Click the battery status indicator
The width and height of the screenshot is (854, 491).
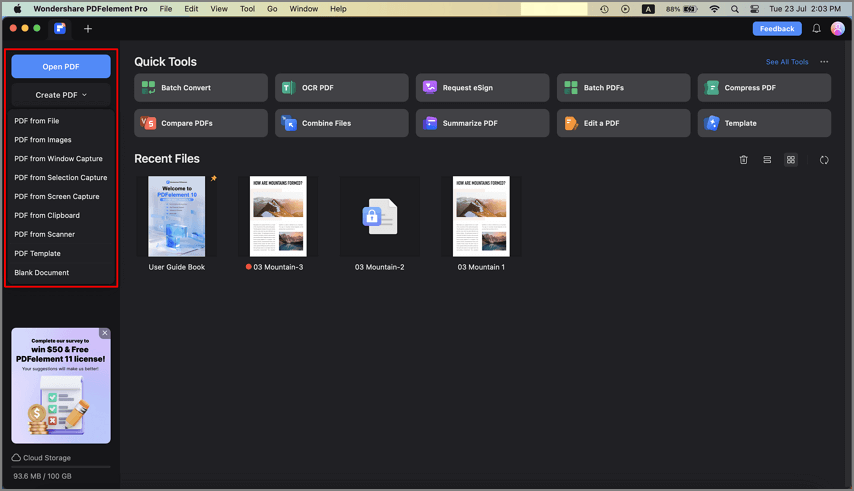click(x=682, y=9)
